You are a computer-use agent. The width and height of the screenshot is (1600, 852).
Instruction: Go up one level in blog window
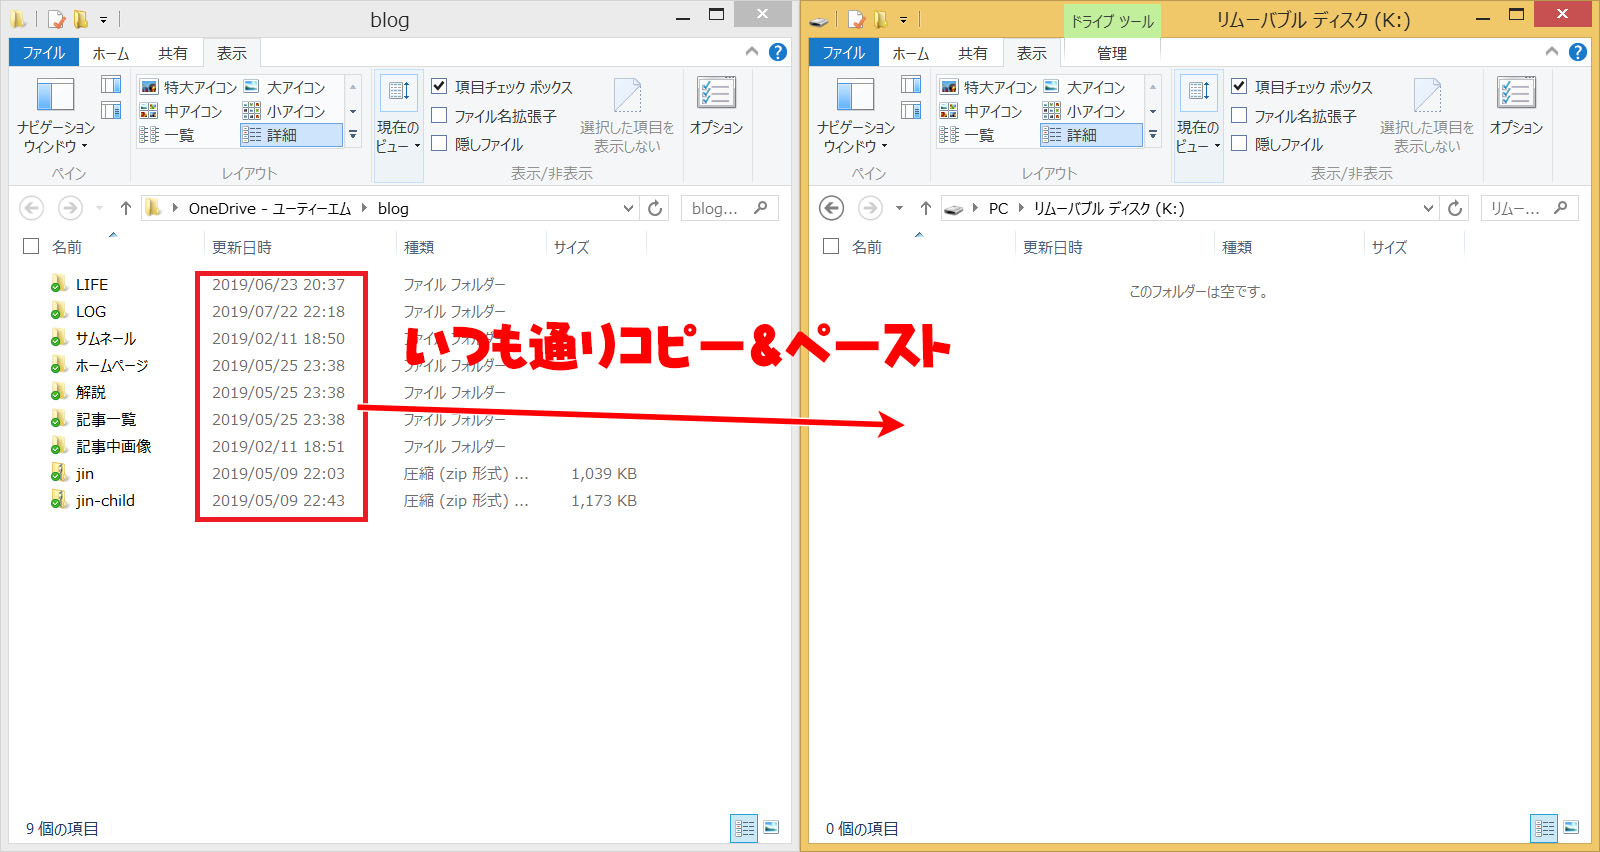click(x=126, y=208)
